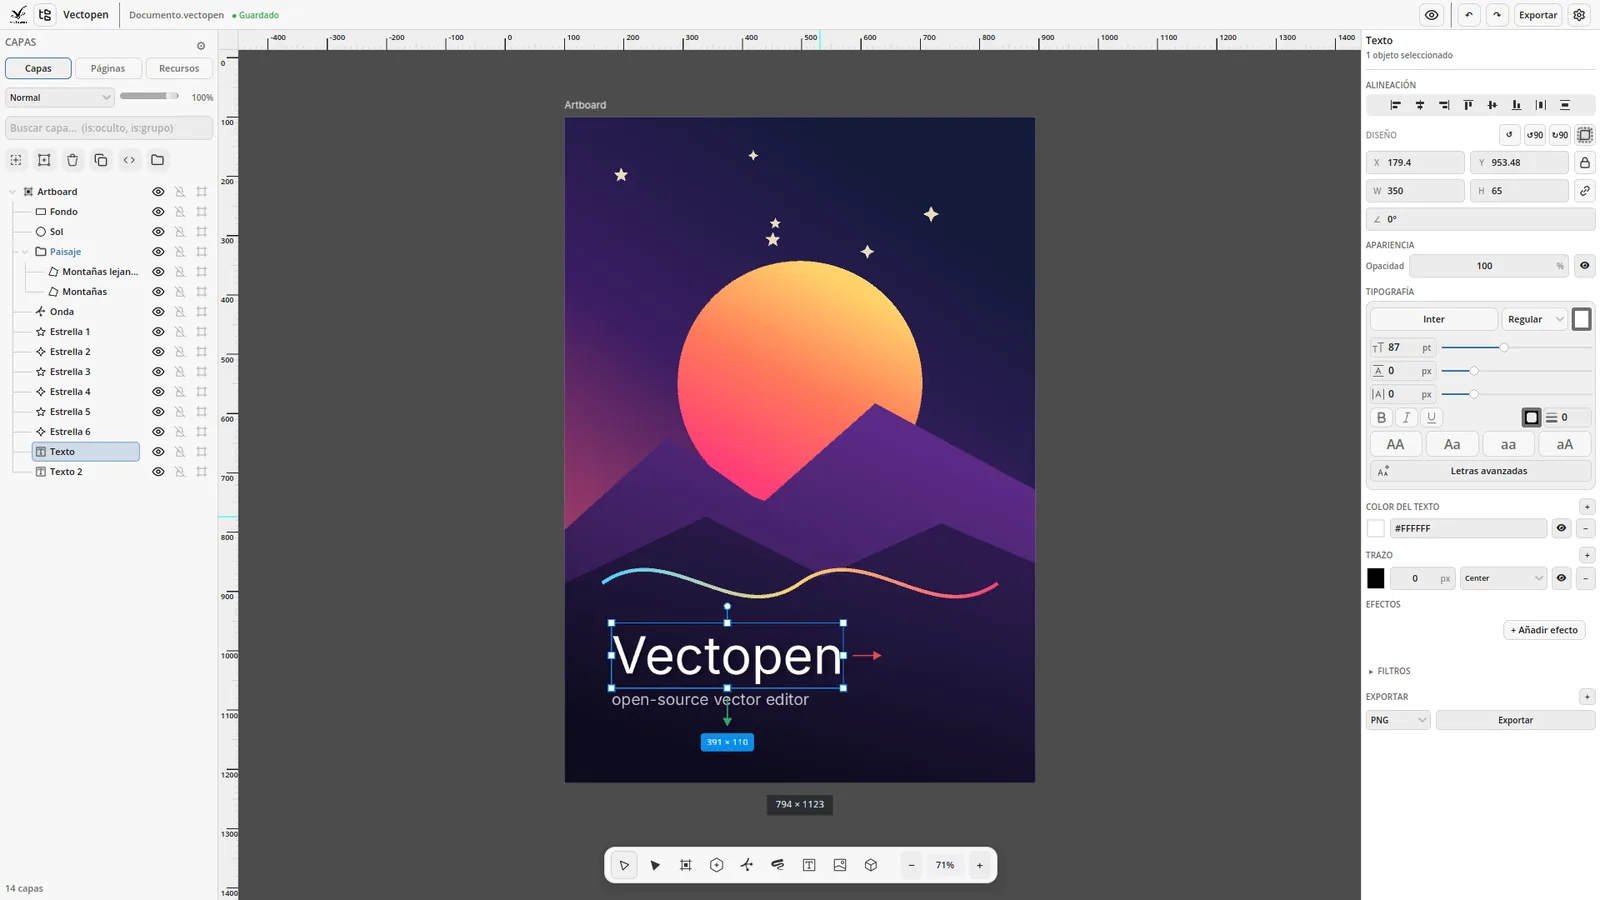Open the Normal blend mode dropdown

tap(59, 98)
